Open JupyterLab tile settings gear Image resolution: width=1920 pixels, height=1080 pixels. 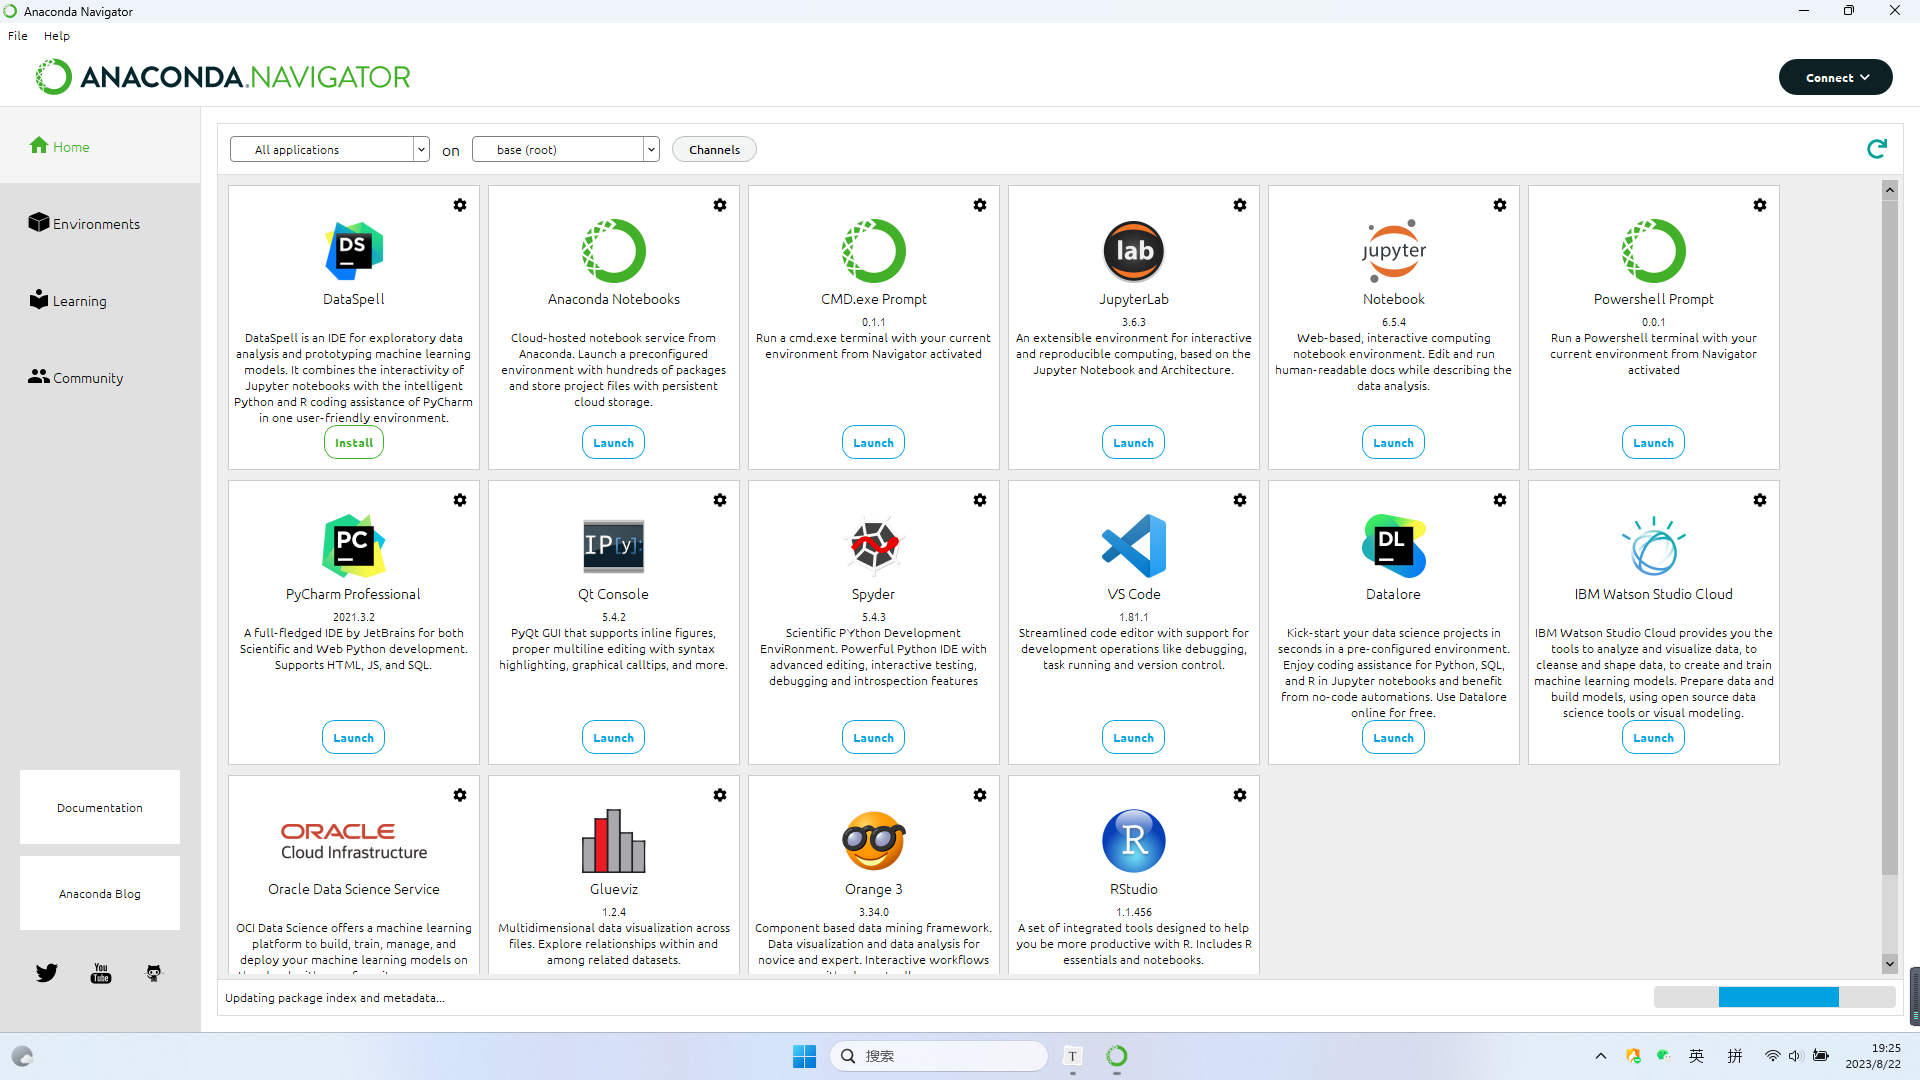(1240, 205)
